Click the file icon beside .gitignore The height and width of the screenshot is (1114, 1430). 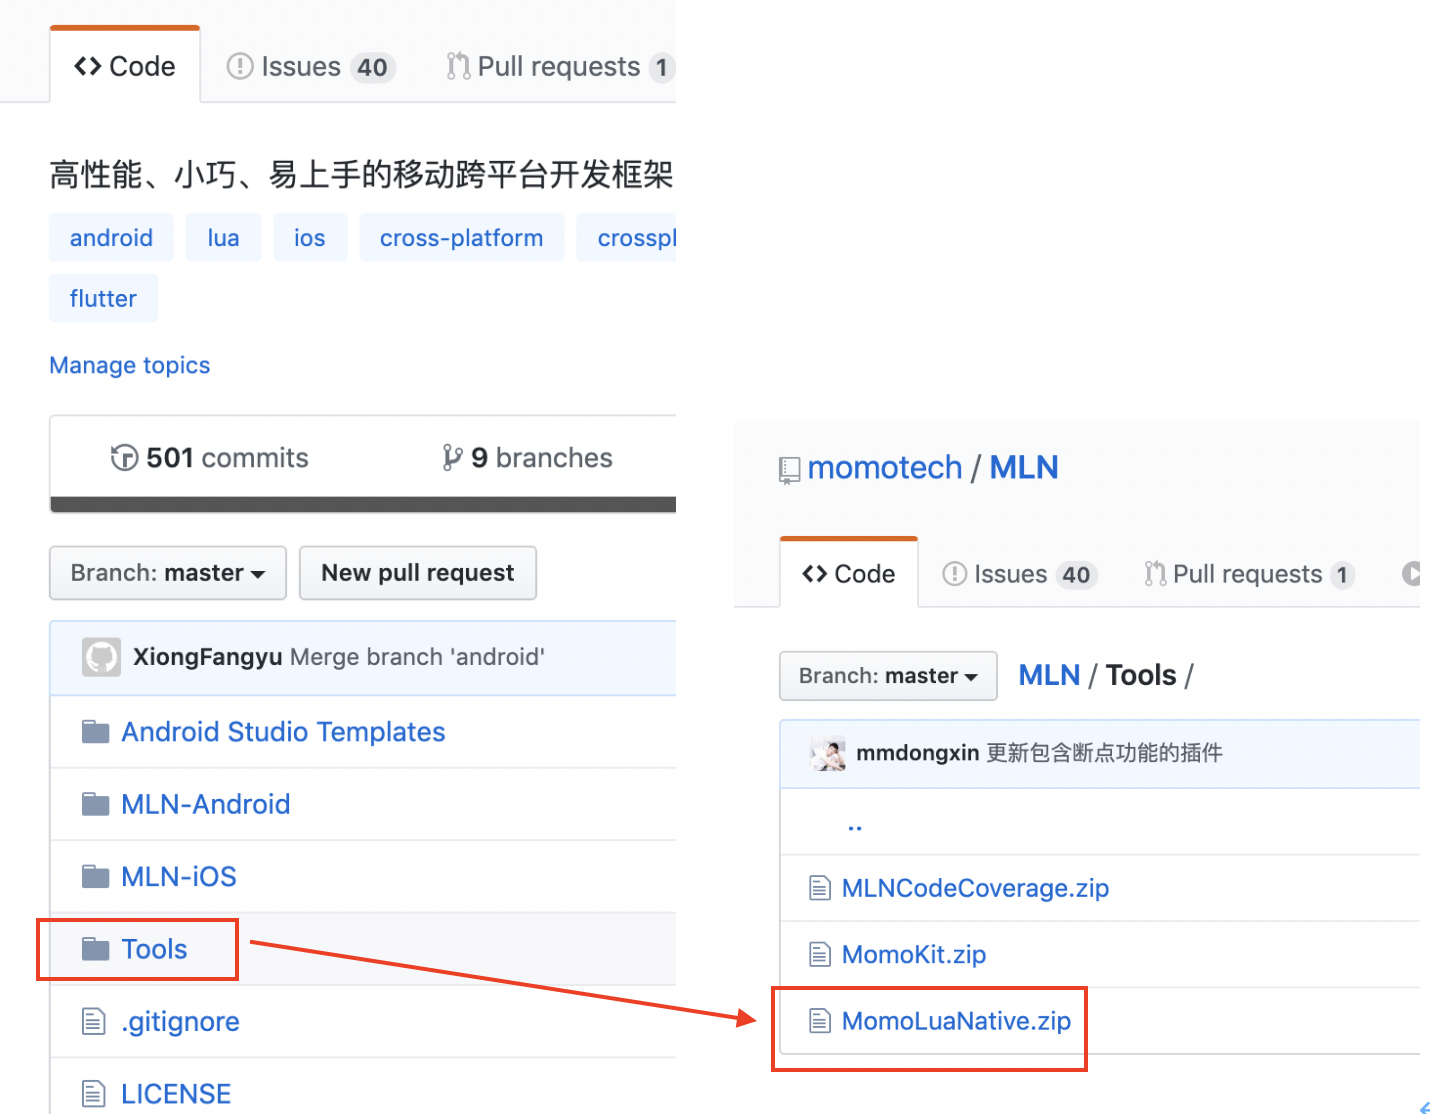pos(93,1020)
